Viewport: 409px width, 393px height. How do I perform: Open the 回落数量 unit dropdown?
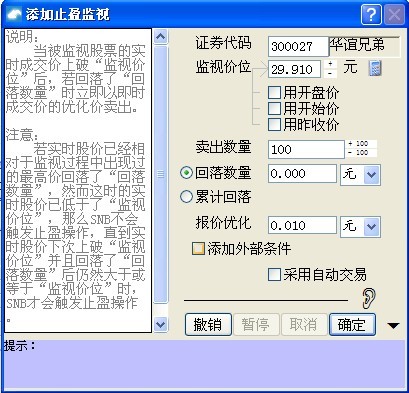(371, 174)
